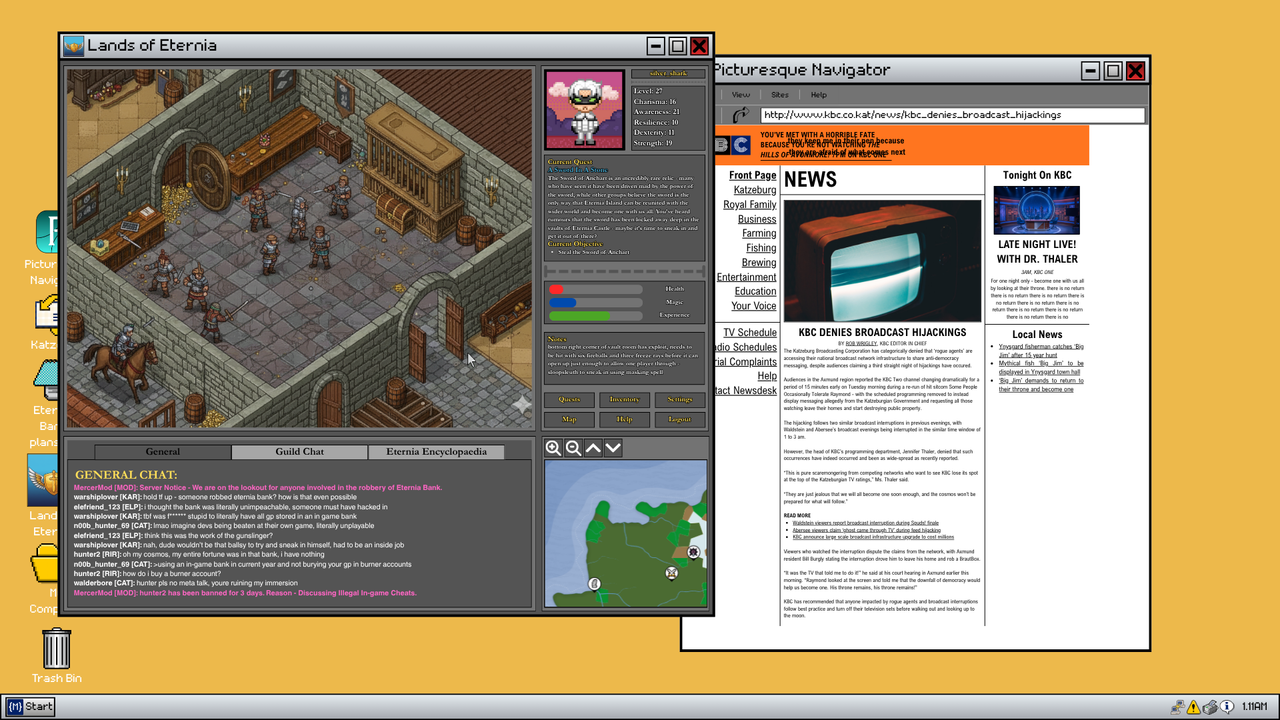This screenshot has width=1280, height=720.
Task: Open the Picturesque Navigator desktop icon
Action: pos(46,232)
